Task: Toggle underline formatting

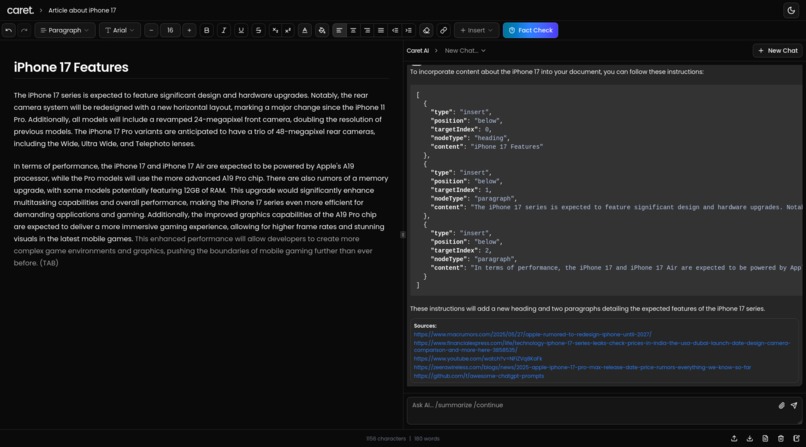Action: click(241, 30)
